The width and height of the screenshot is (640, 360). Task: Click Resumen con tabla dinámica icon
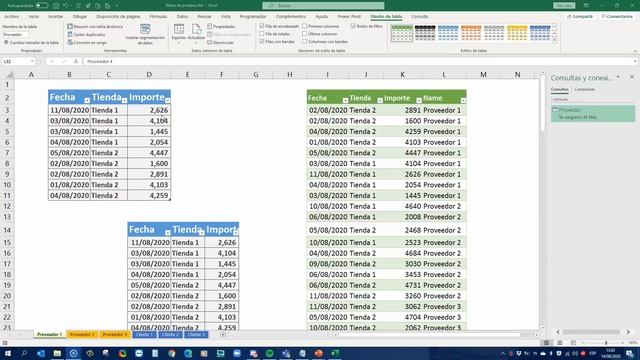tap(70, 27)
